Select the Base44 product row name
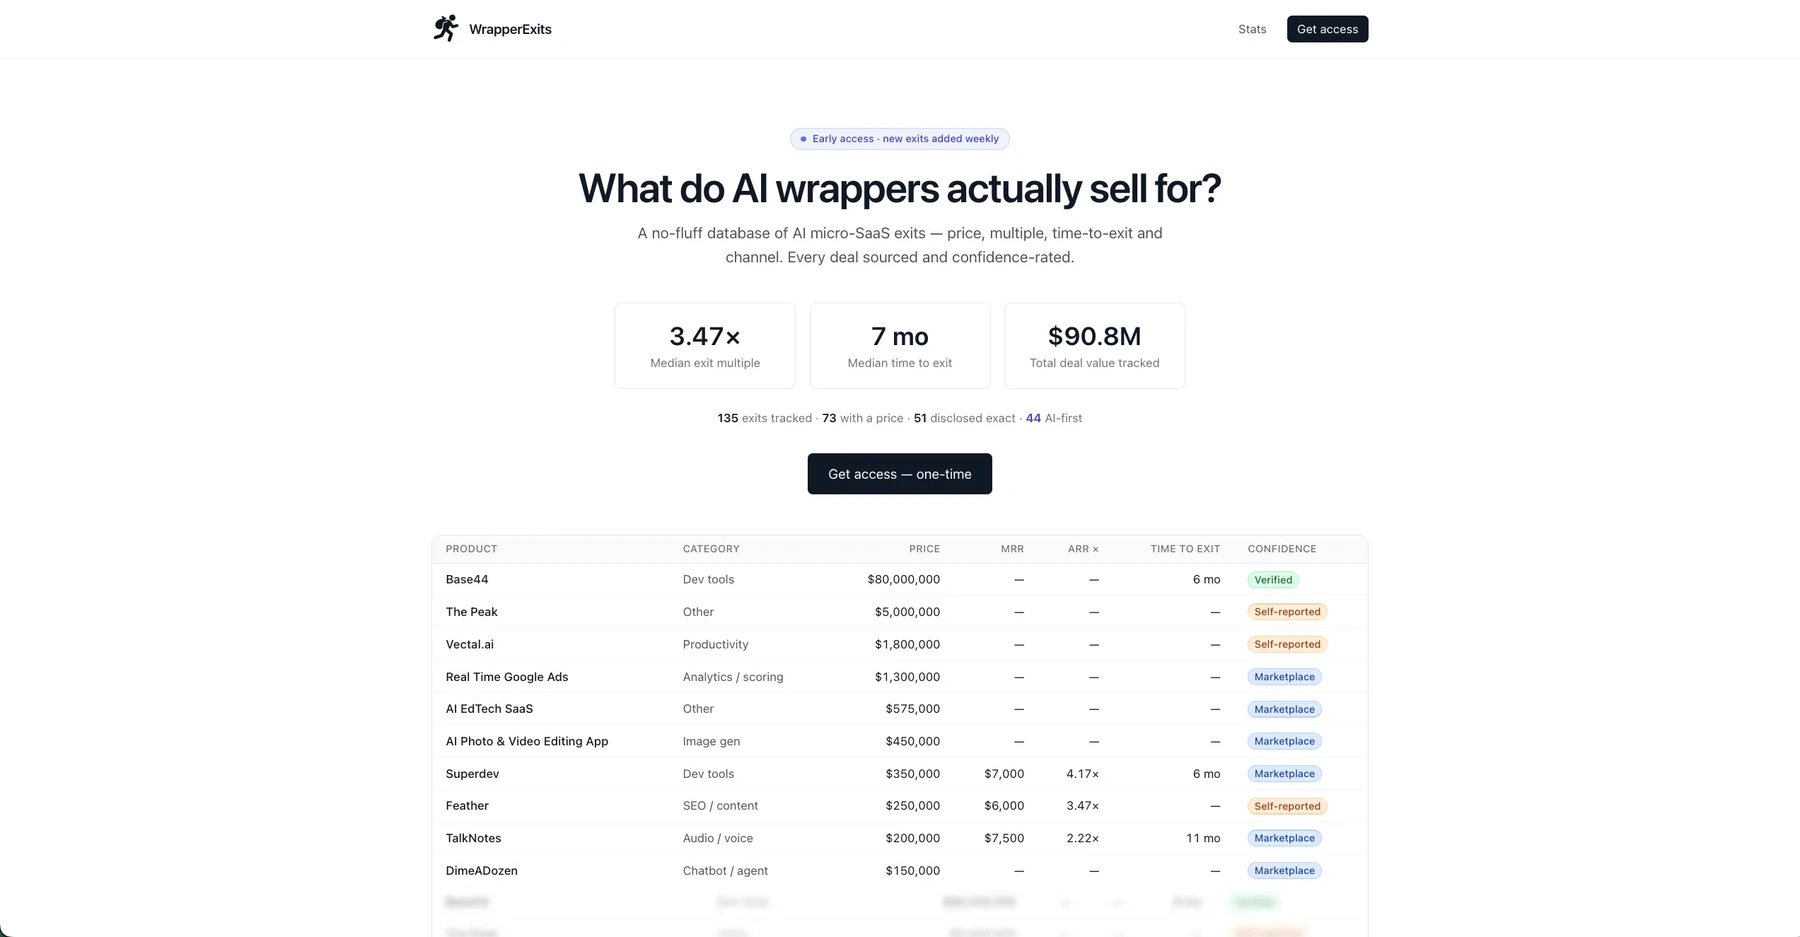The height and width of the screenshot is (937, 1800). tap(467, 580)
